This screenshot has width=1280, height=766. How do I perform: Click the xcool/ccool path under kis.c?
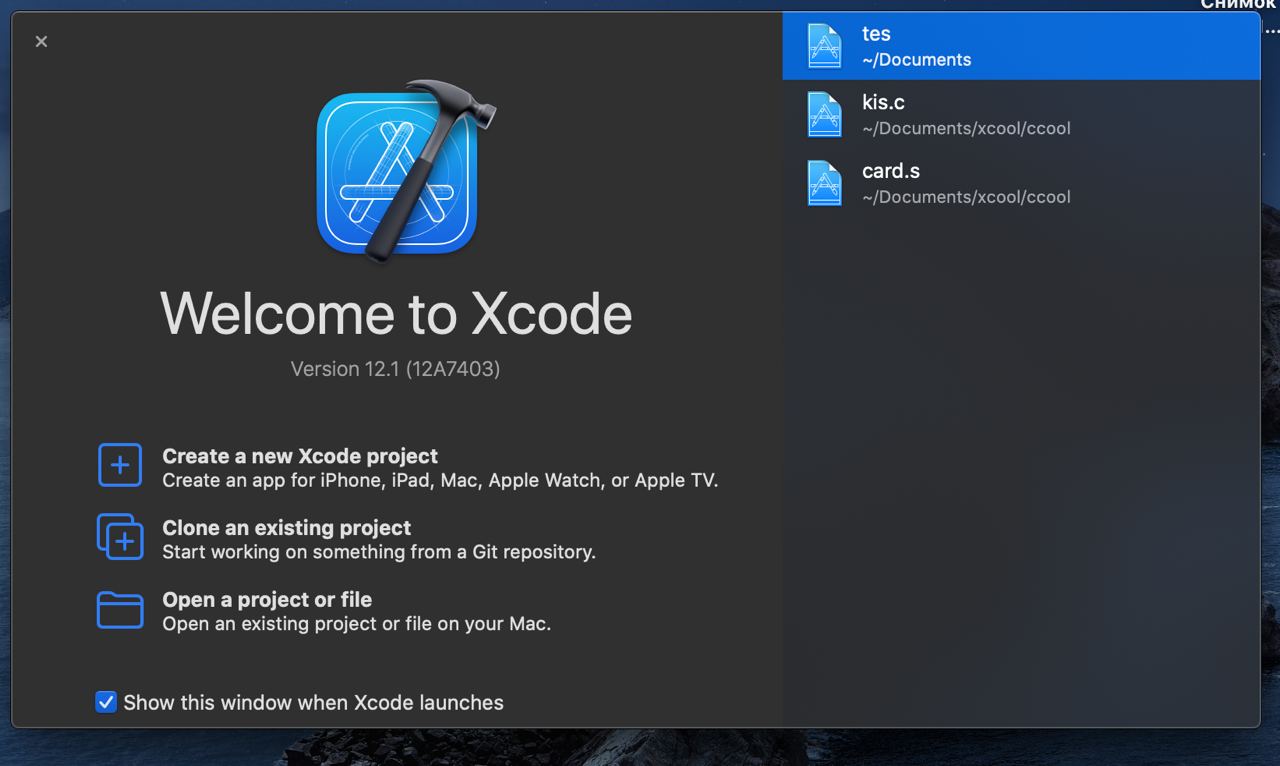coord(966,129)
